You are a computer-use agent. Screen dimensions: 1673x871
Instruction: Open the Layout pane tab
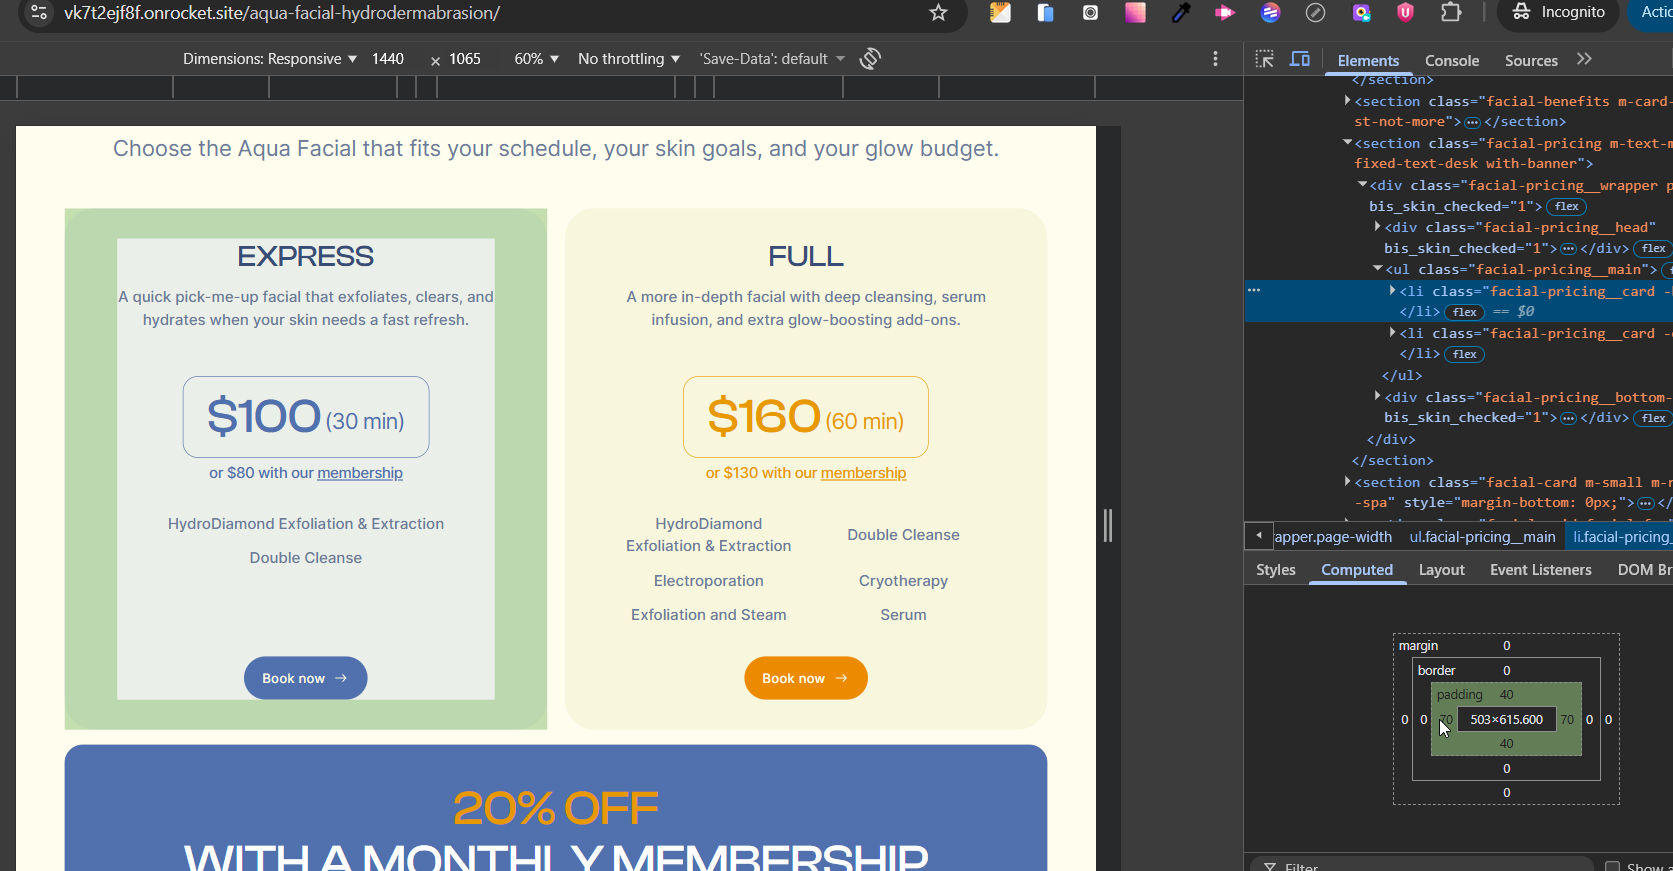[x=1441, y=570]
